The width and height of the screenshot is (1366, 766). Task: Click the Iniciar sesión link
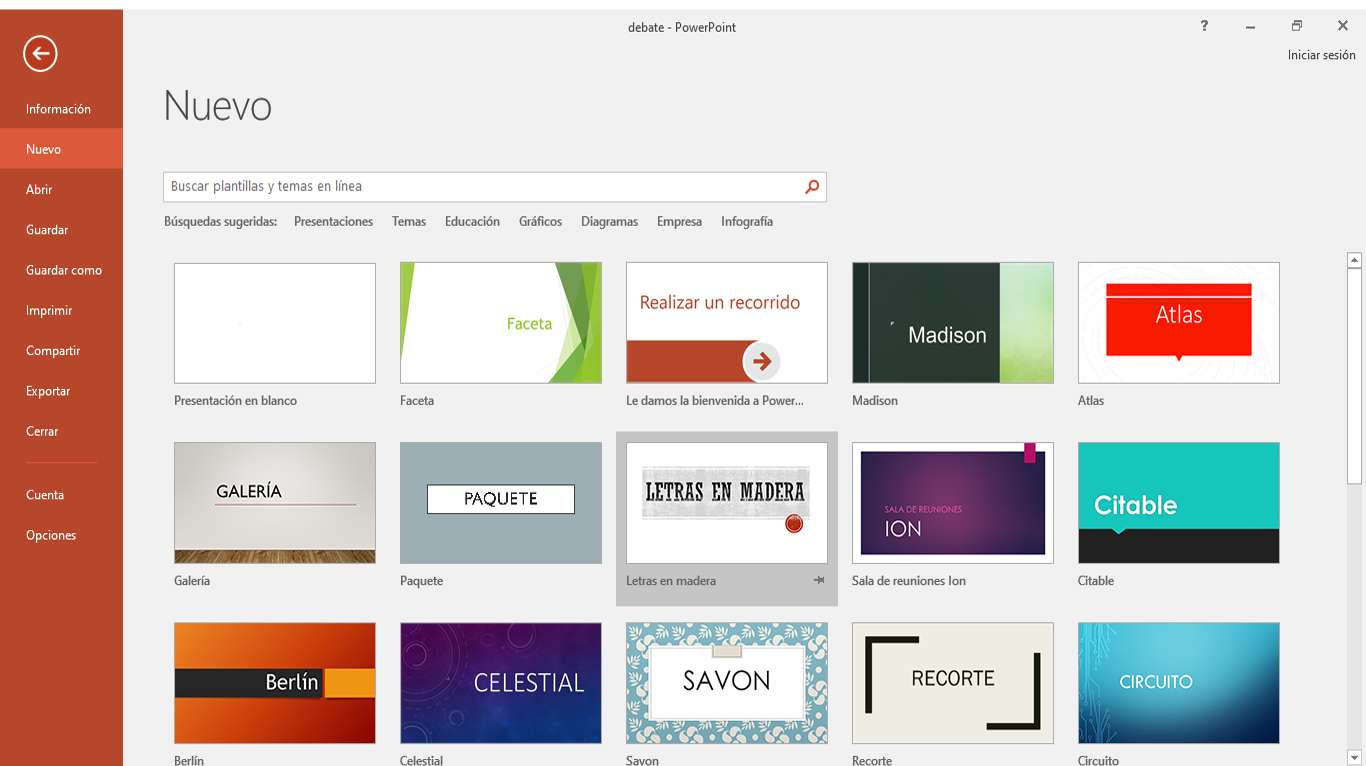click(x=1321, y=55)
